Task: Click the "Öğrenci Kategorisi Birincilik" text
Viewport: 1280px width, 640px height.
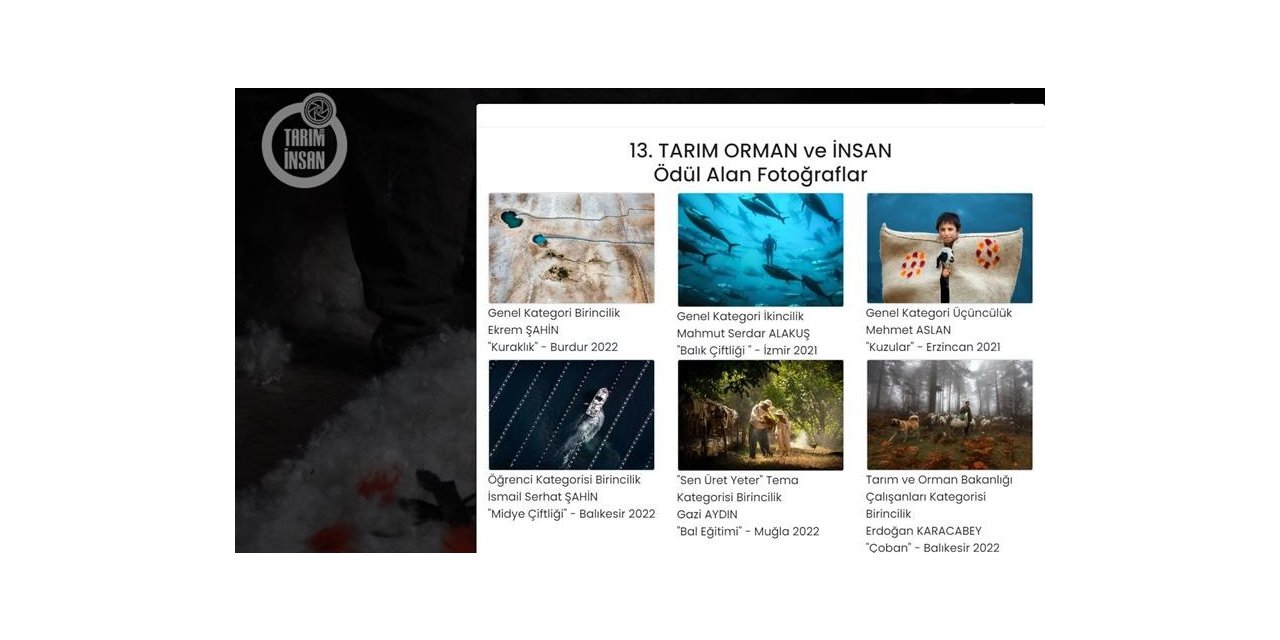Action: tap(565, 479)
